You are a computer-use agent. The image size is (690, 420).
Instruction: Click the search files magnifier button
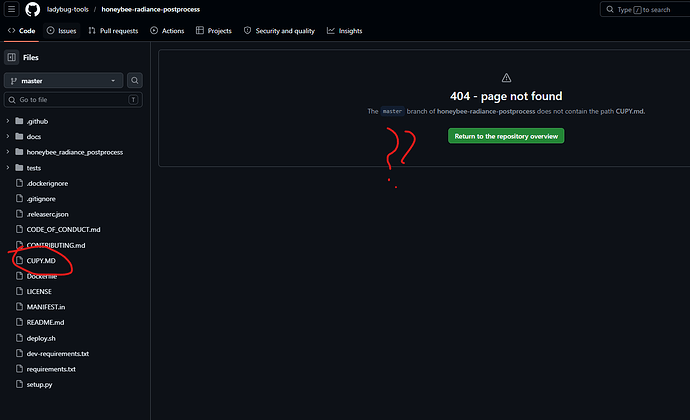(x=135, y=81)
